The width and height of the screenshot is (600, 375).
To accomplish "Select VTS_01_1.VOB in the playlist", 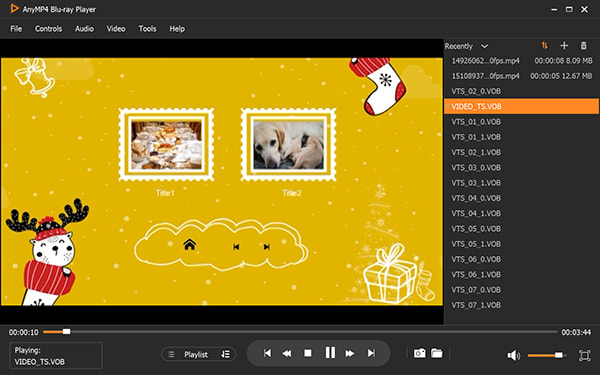I will tap(522, 137).
